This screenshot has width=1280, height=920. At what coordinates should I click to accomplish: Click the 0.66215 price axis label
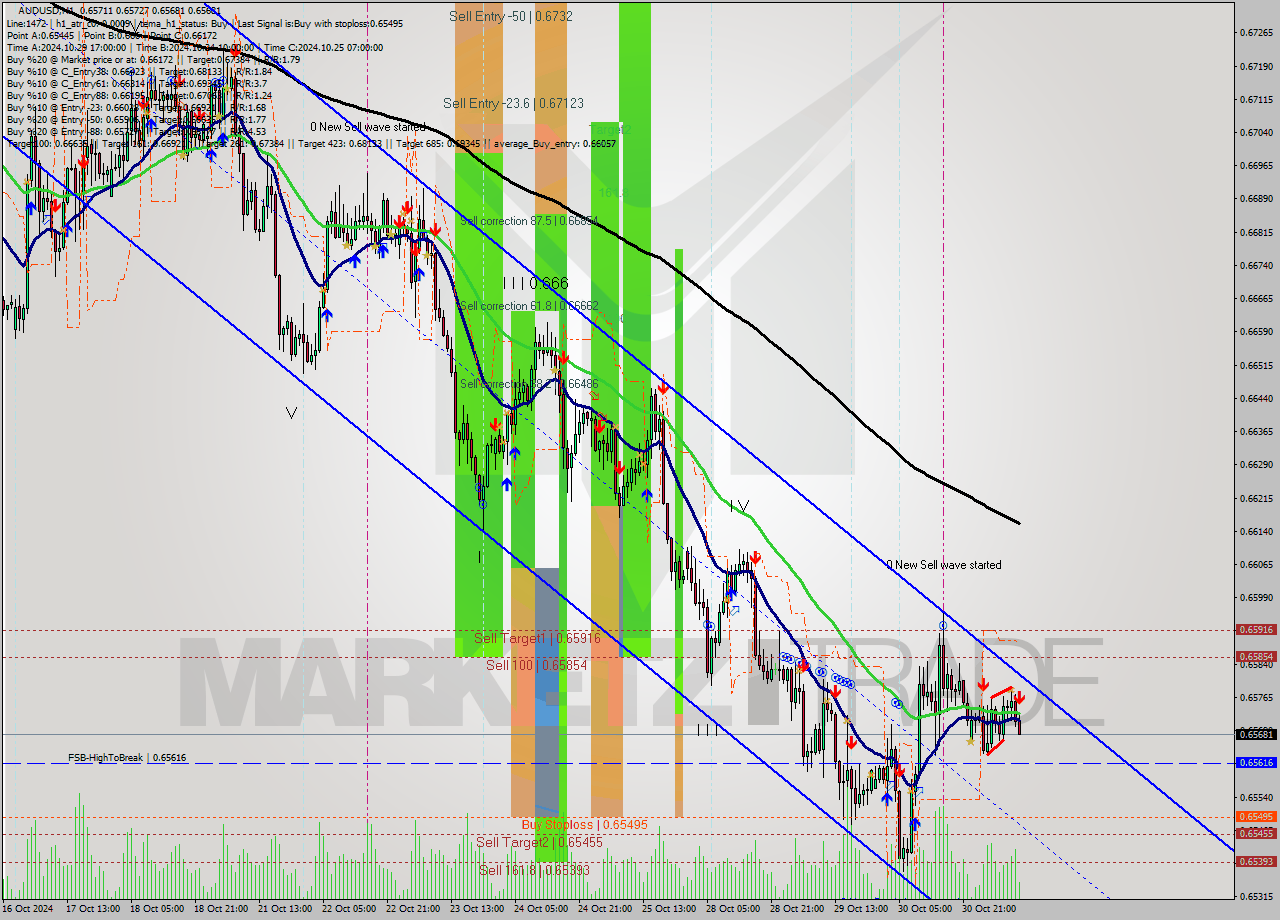point(1255,499)
